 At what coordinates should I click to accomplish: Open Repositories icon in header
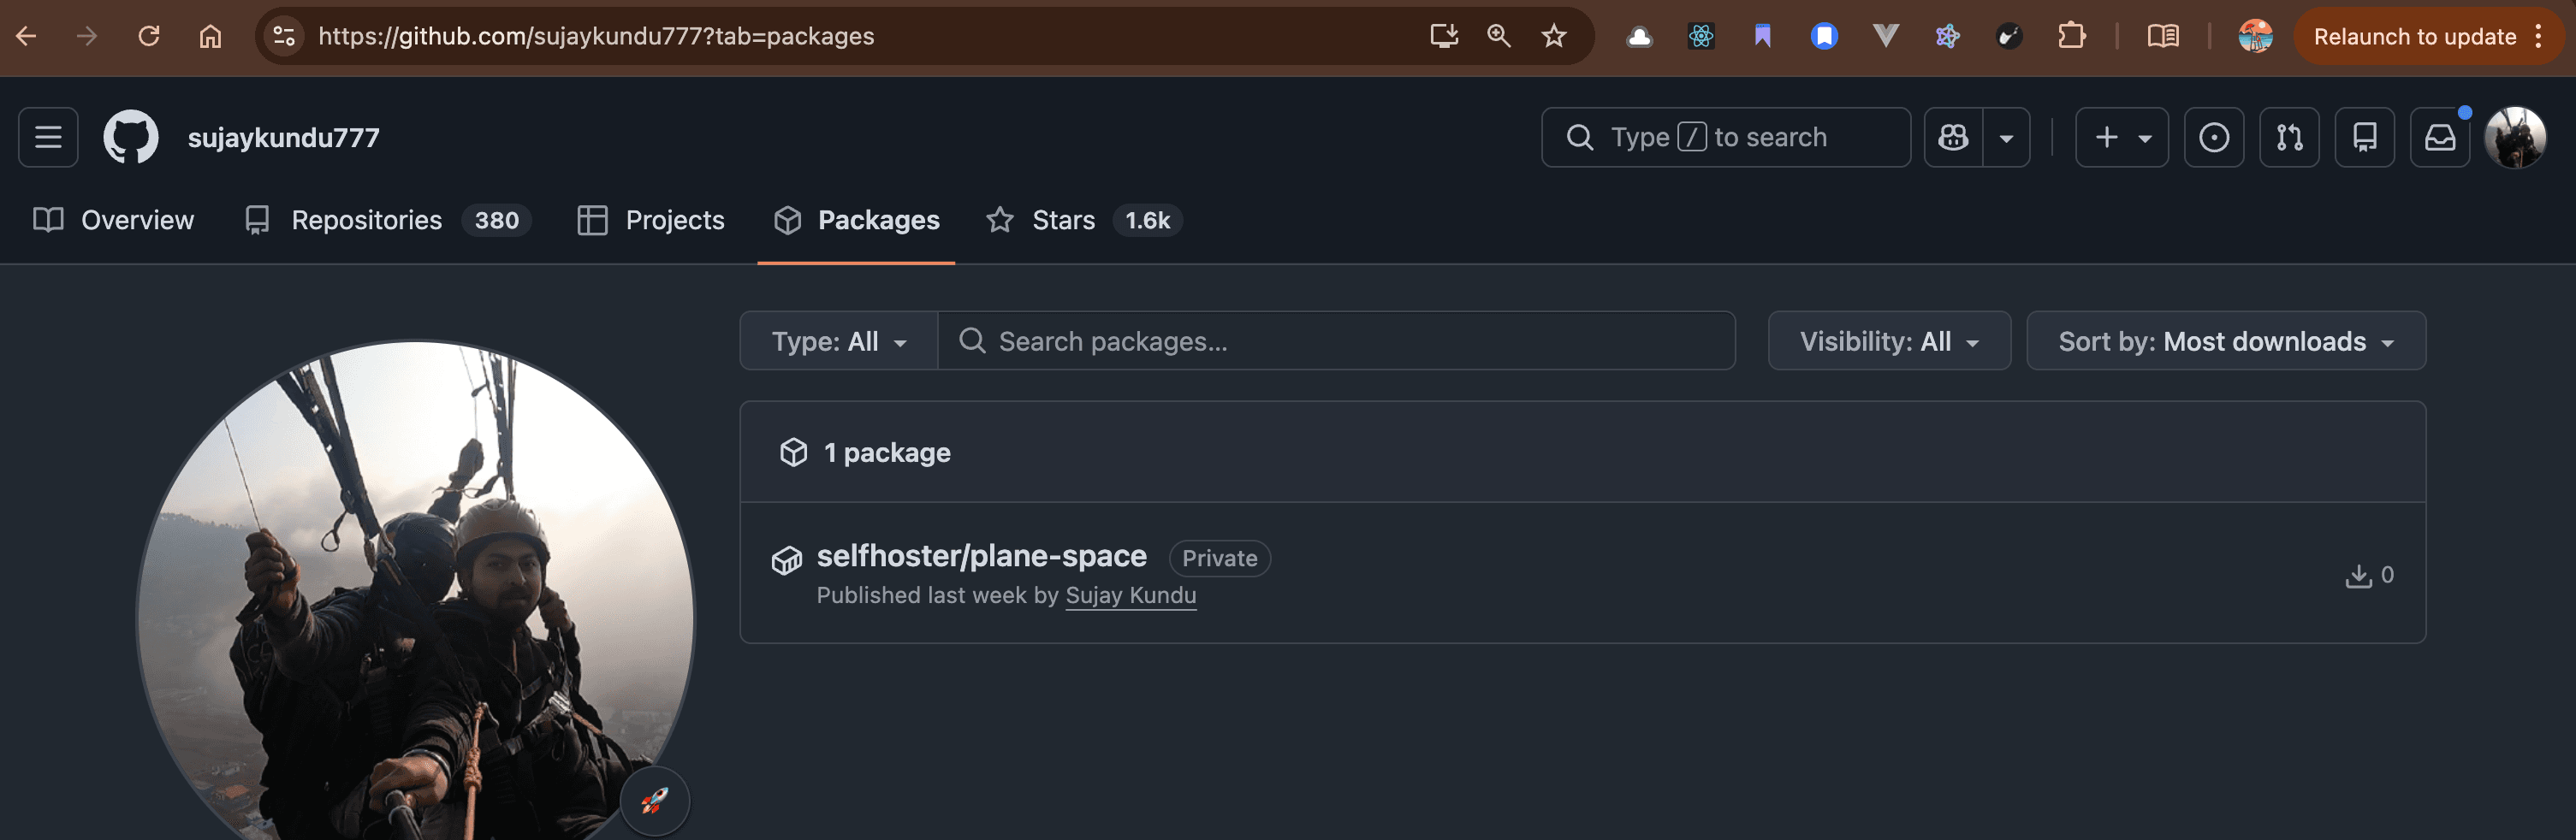[2364, 137]
